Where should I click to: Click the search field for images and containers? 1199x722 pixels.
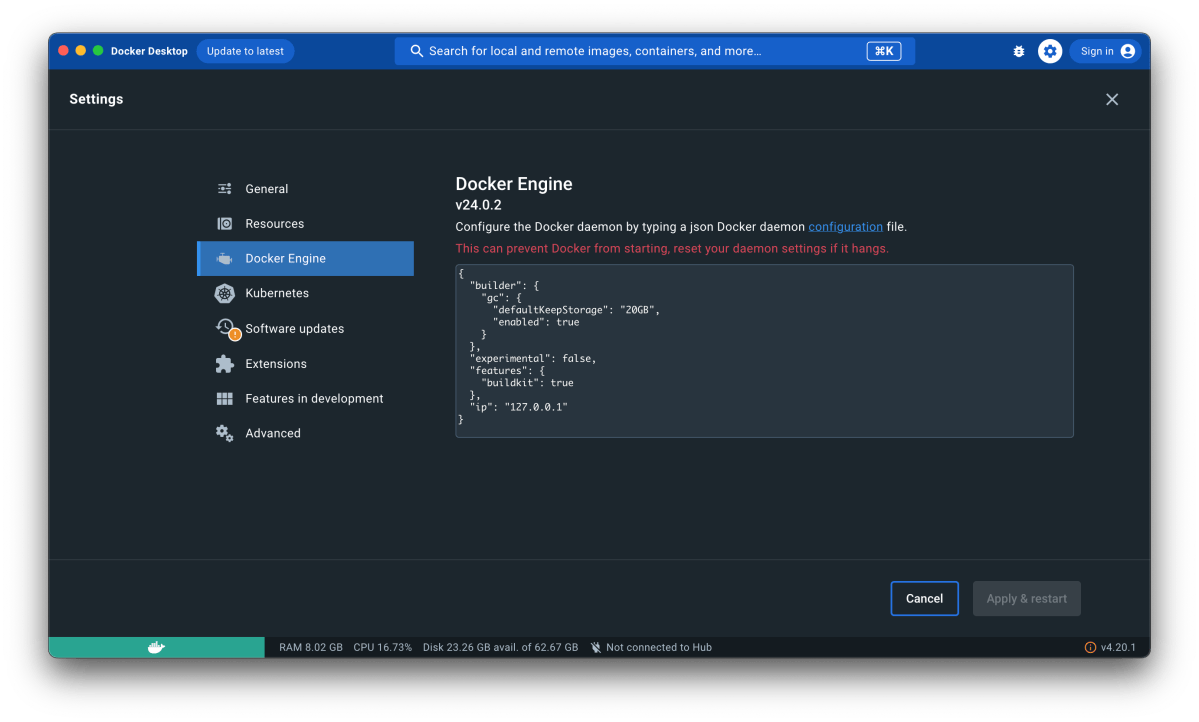[655, 51]
